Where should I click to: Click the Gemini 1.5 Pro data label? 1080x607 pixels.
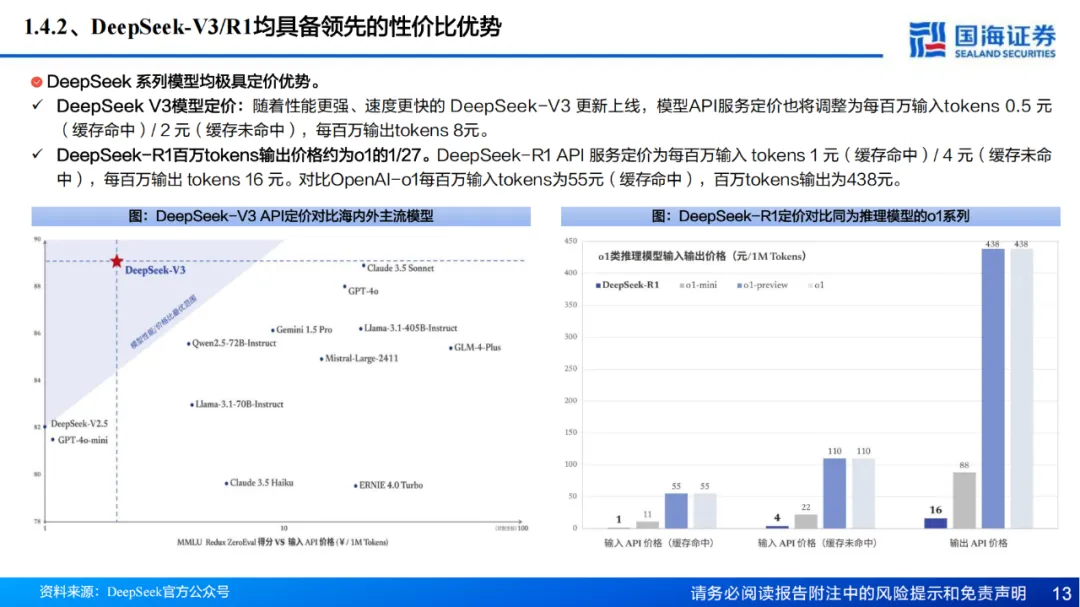pyautogui.click(x=304, y=329)
